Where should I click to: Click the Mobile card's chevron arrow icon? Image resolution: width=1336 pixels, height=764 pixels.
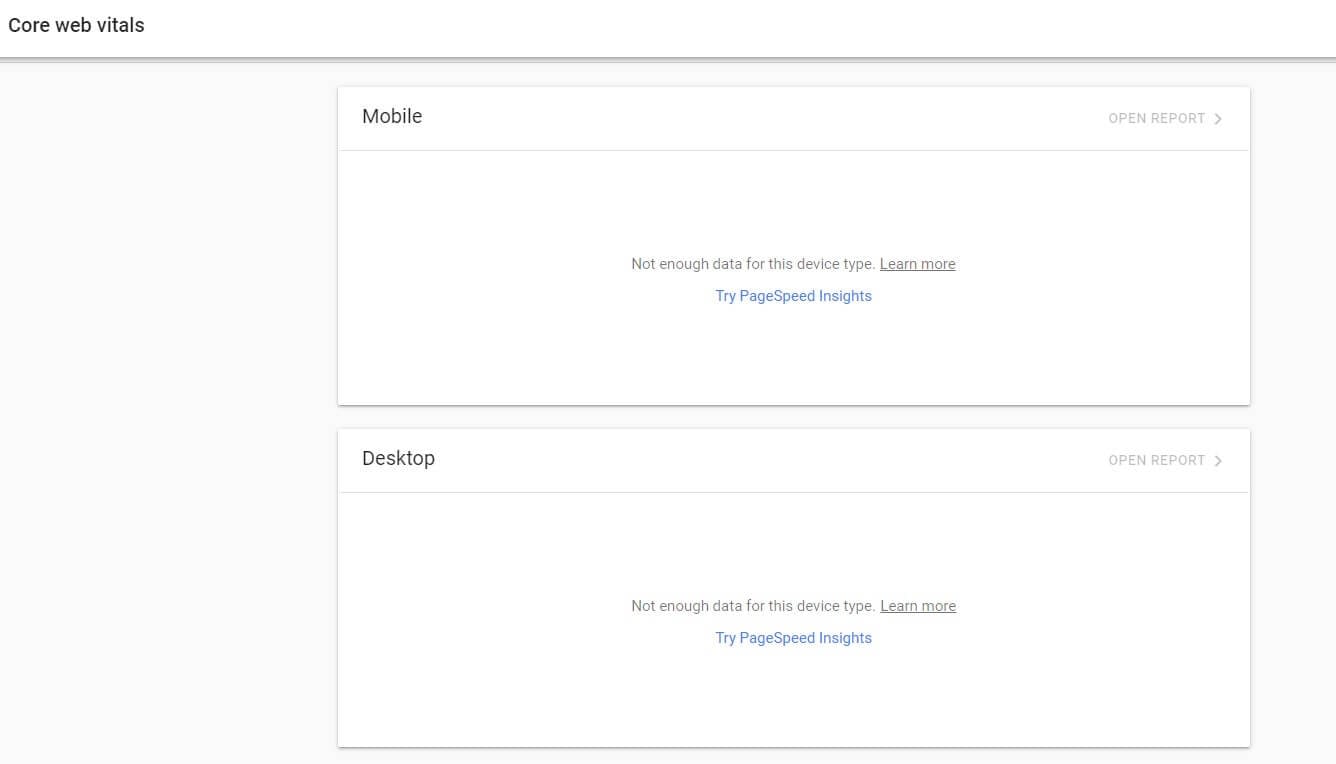(x=1218, y=118)
